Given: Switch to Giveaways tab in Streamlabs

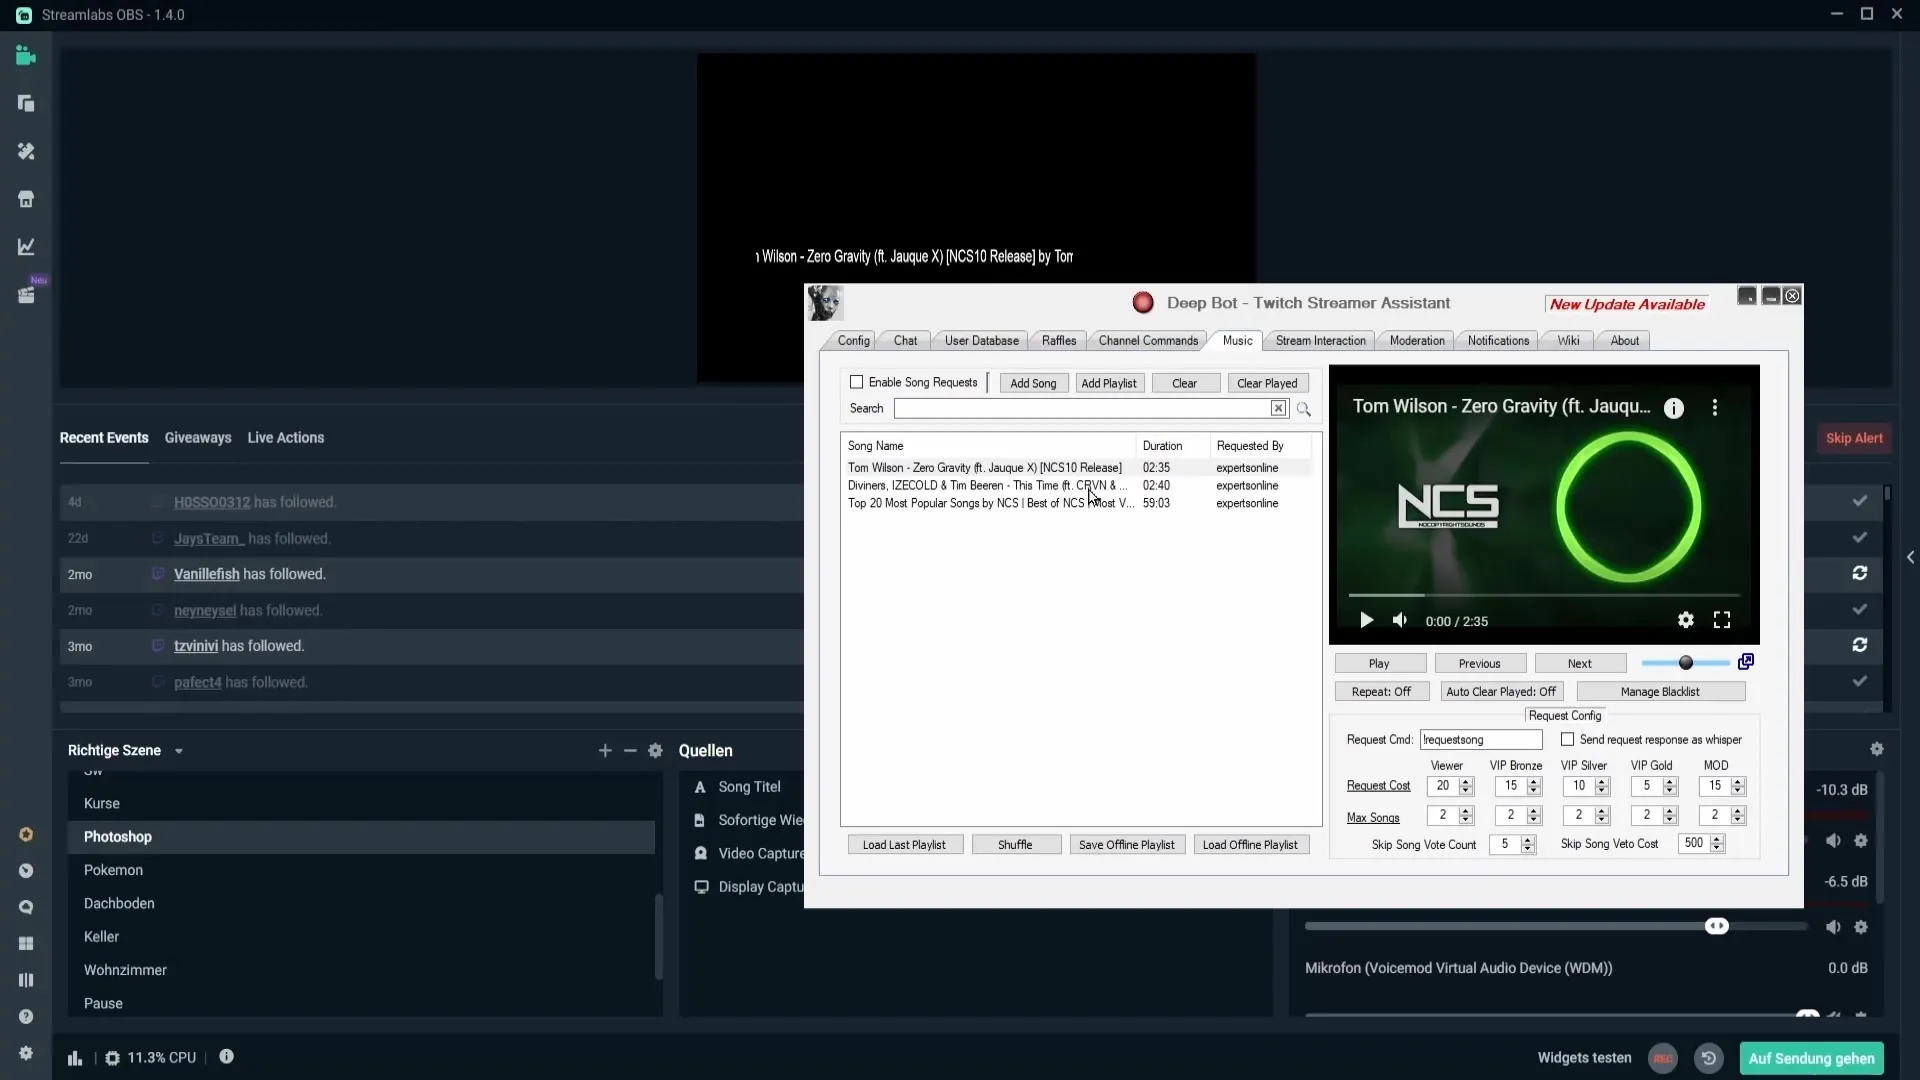Looking at the screenshot, I should point(198,438).
